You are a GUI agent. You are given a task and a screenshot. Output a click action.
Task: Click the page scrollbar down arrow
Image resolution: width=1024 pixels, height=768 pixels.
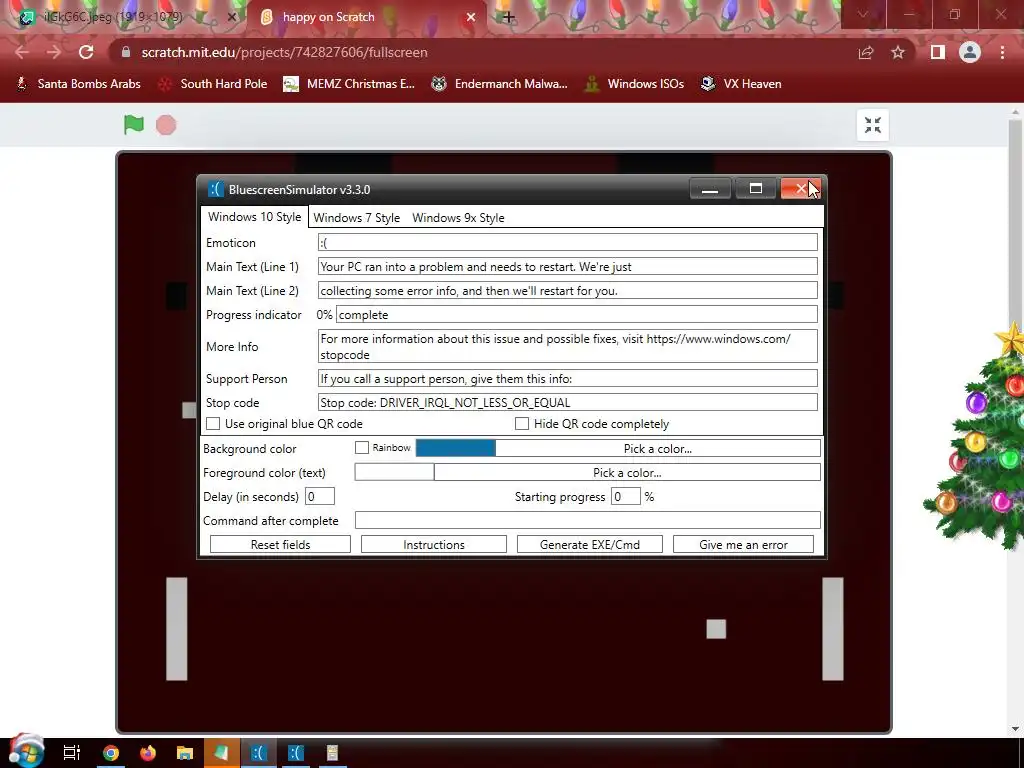1015,728
